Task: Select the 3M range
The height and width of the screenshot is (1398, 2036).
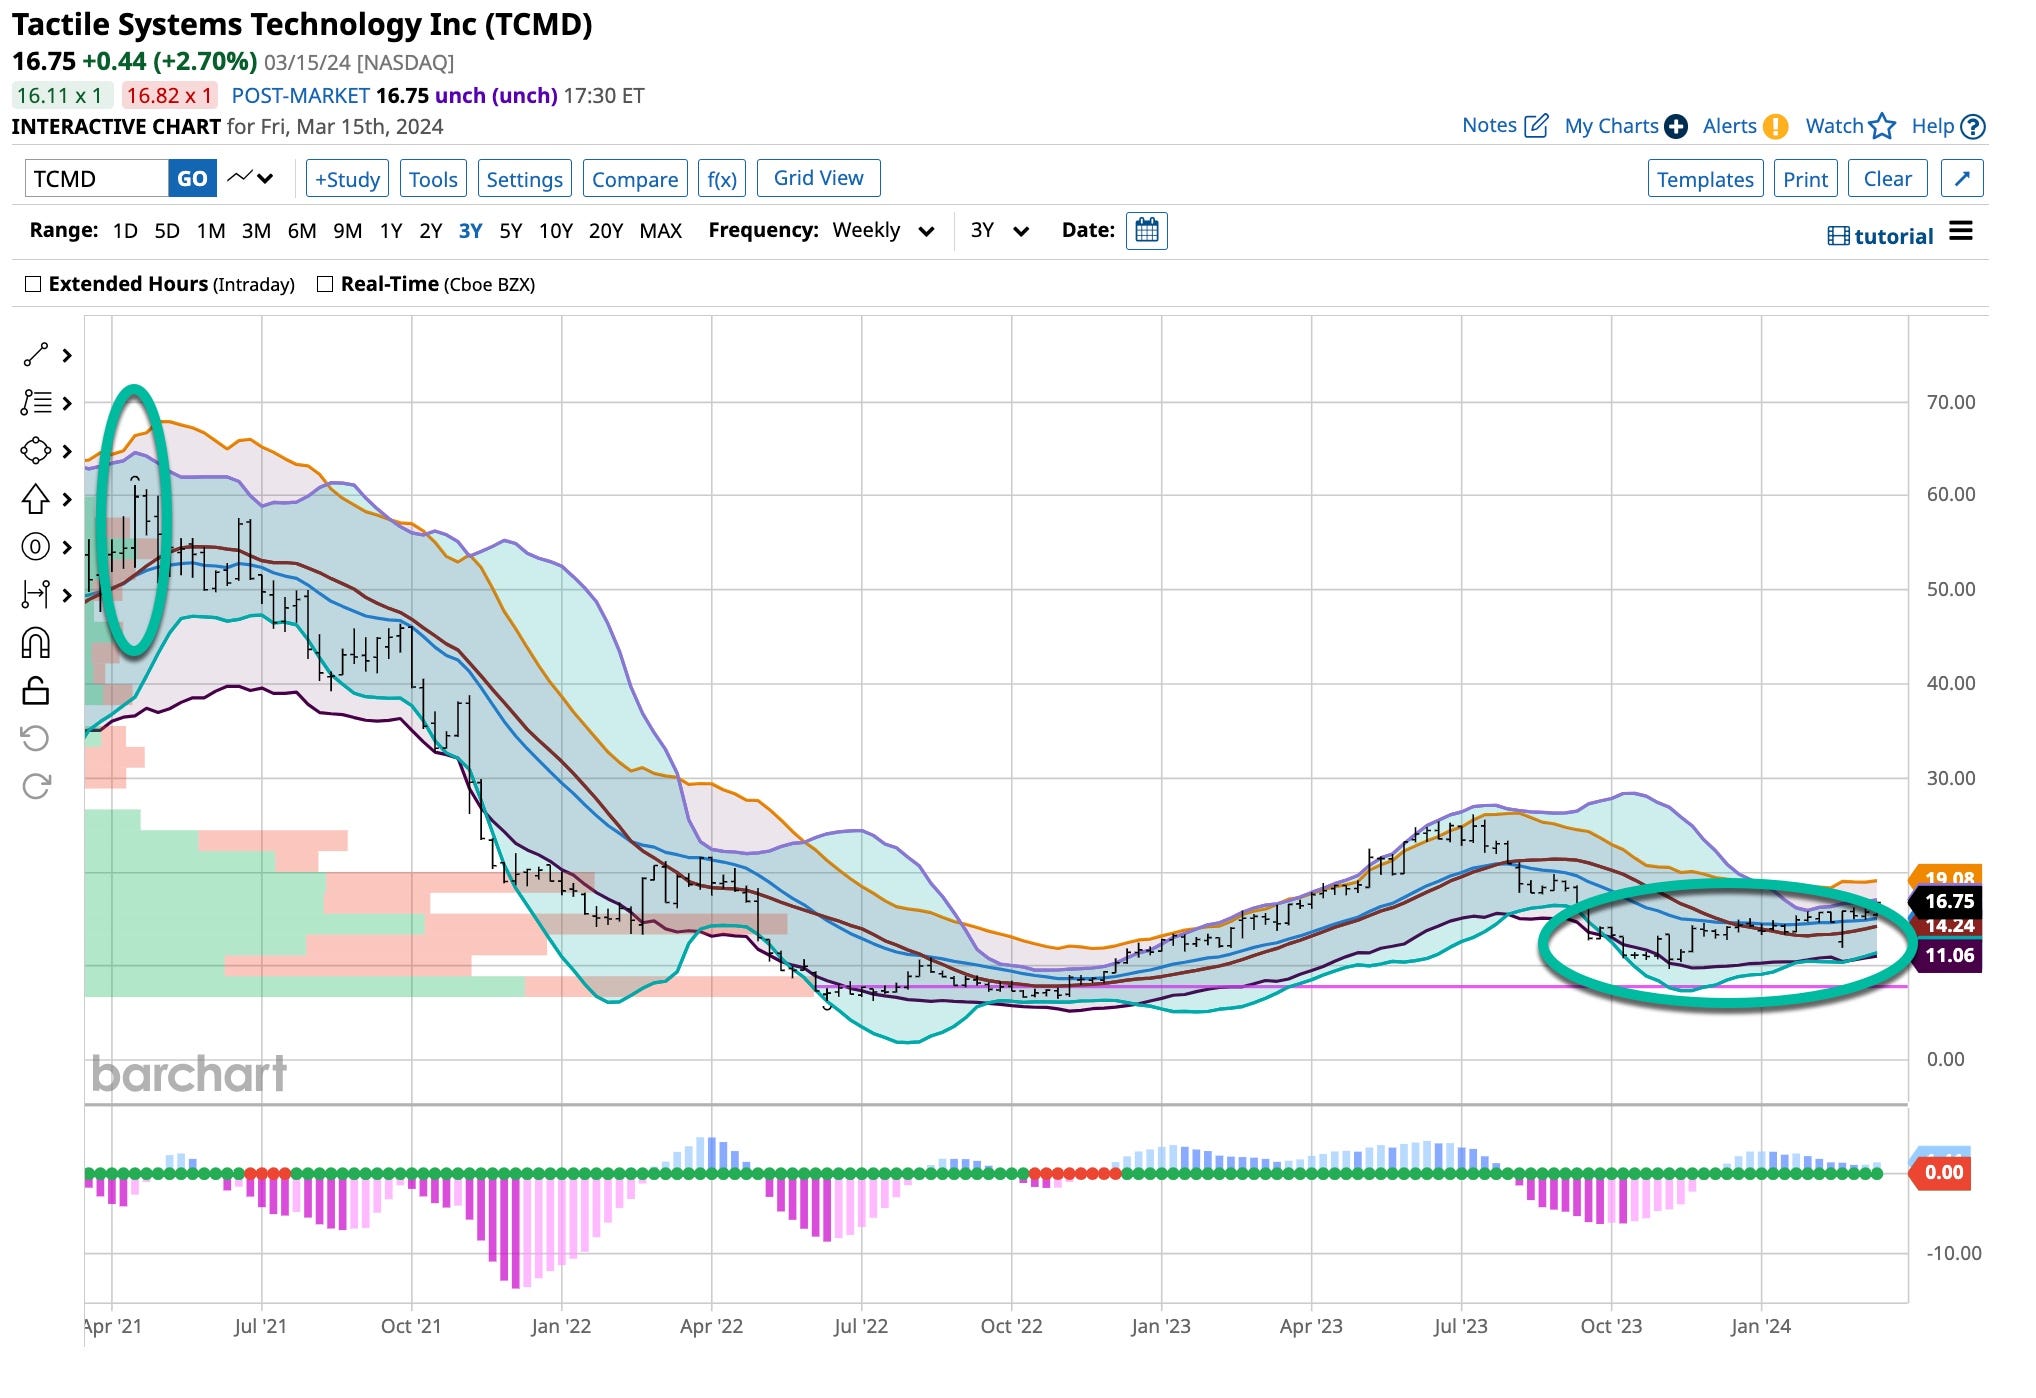Action: (256, 231)
